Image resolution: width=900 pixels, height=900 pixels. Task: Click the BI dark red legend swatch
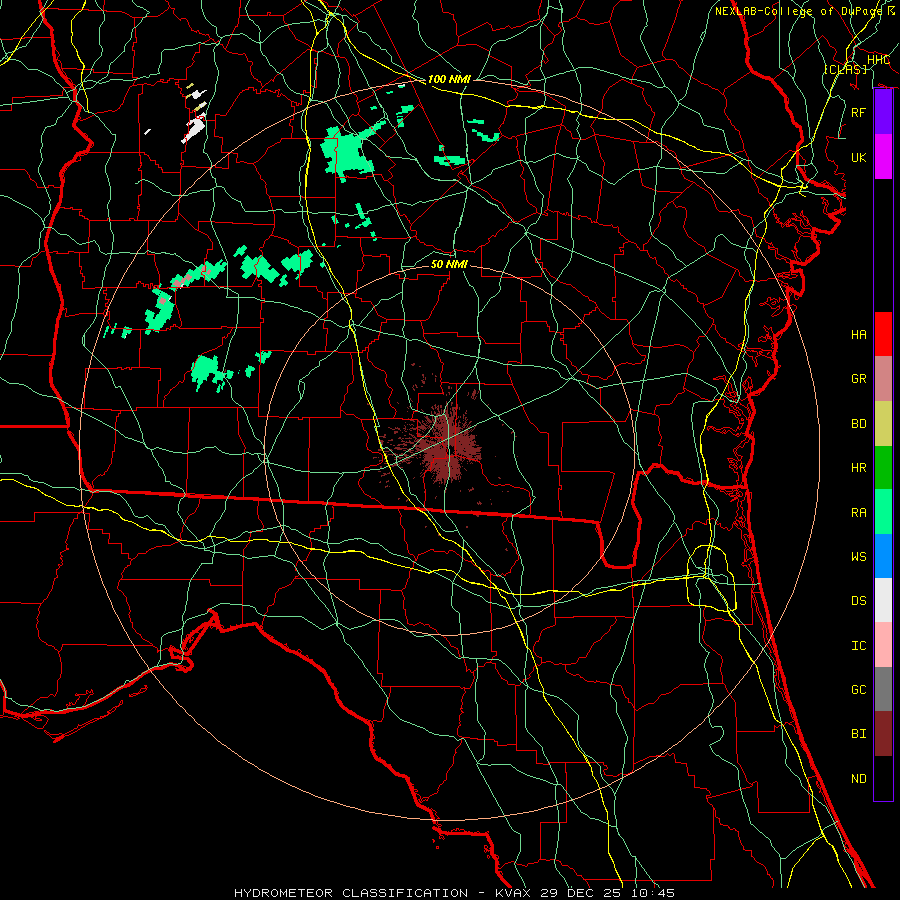883,734
